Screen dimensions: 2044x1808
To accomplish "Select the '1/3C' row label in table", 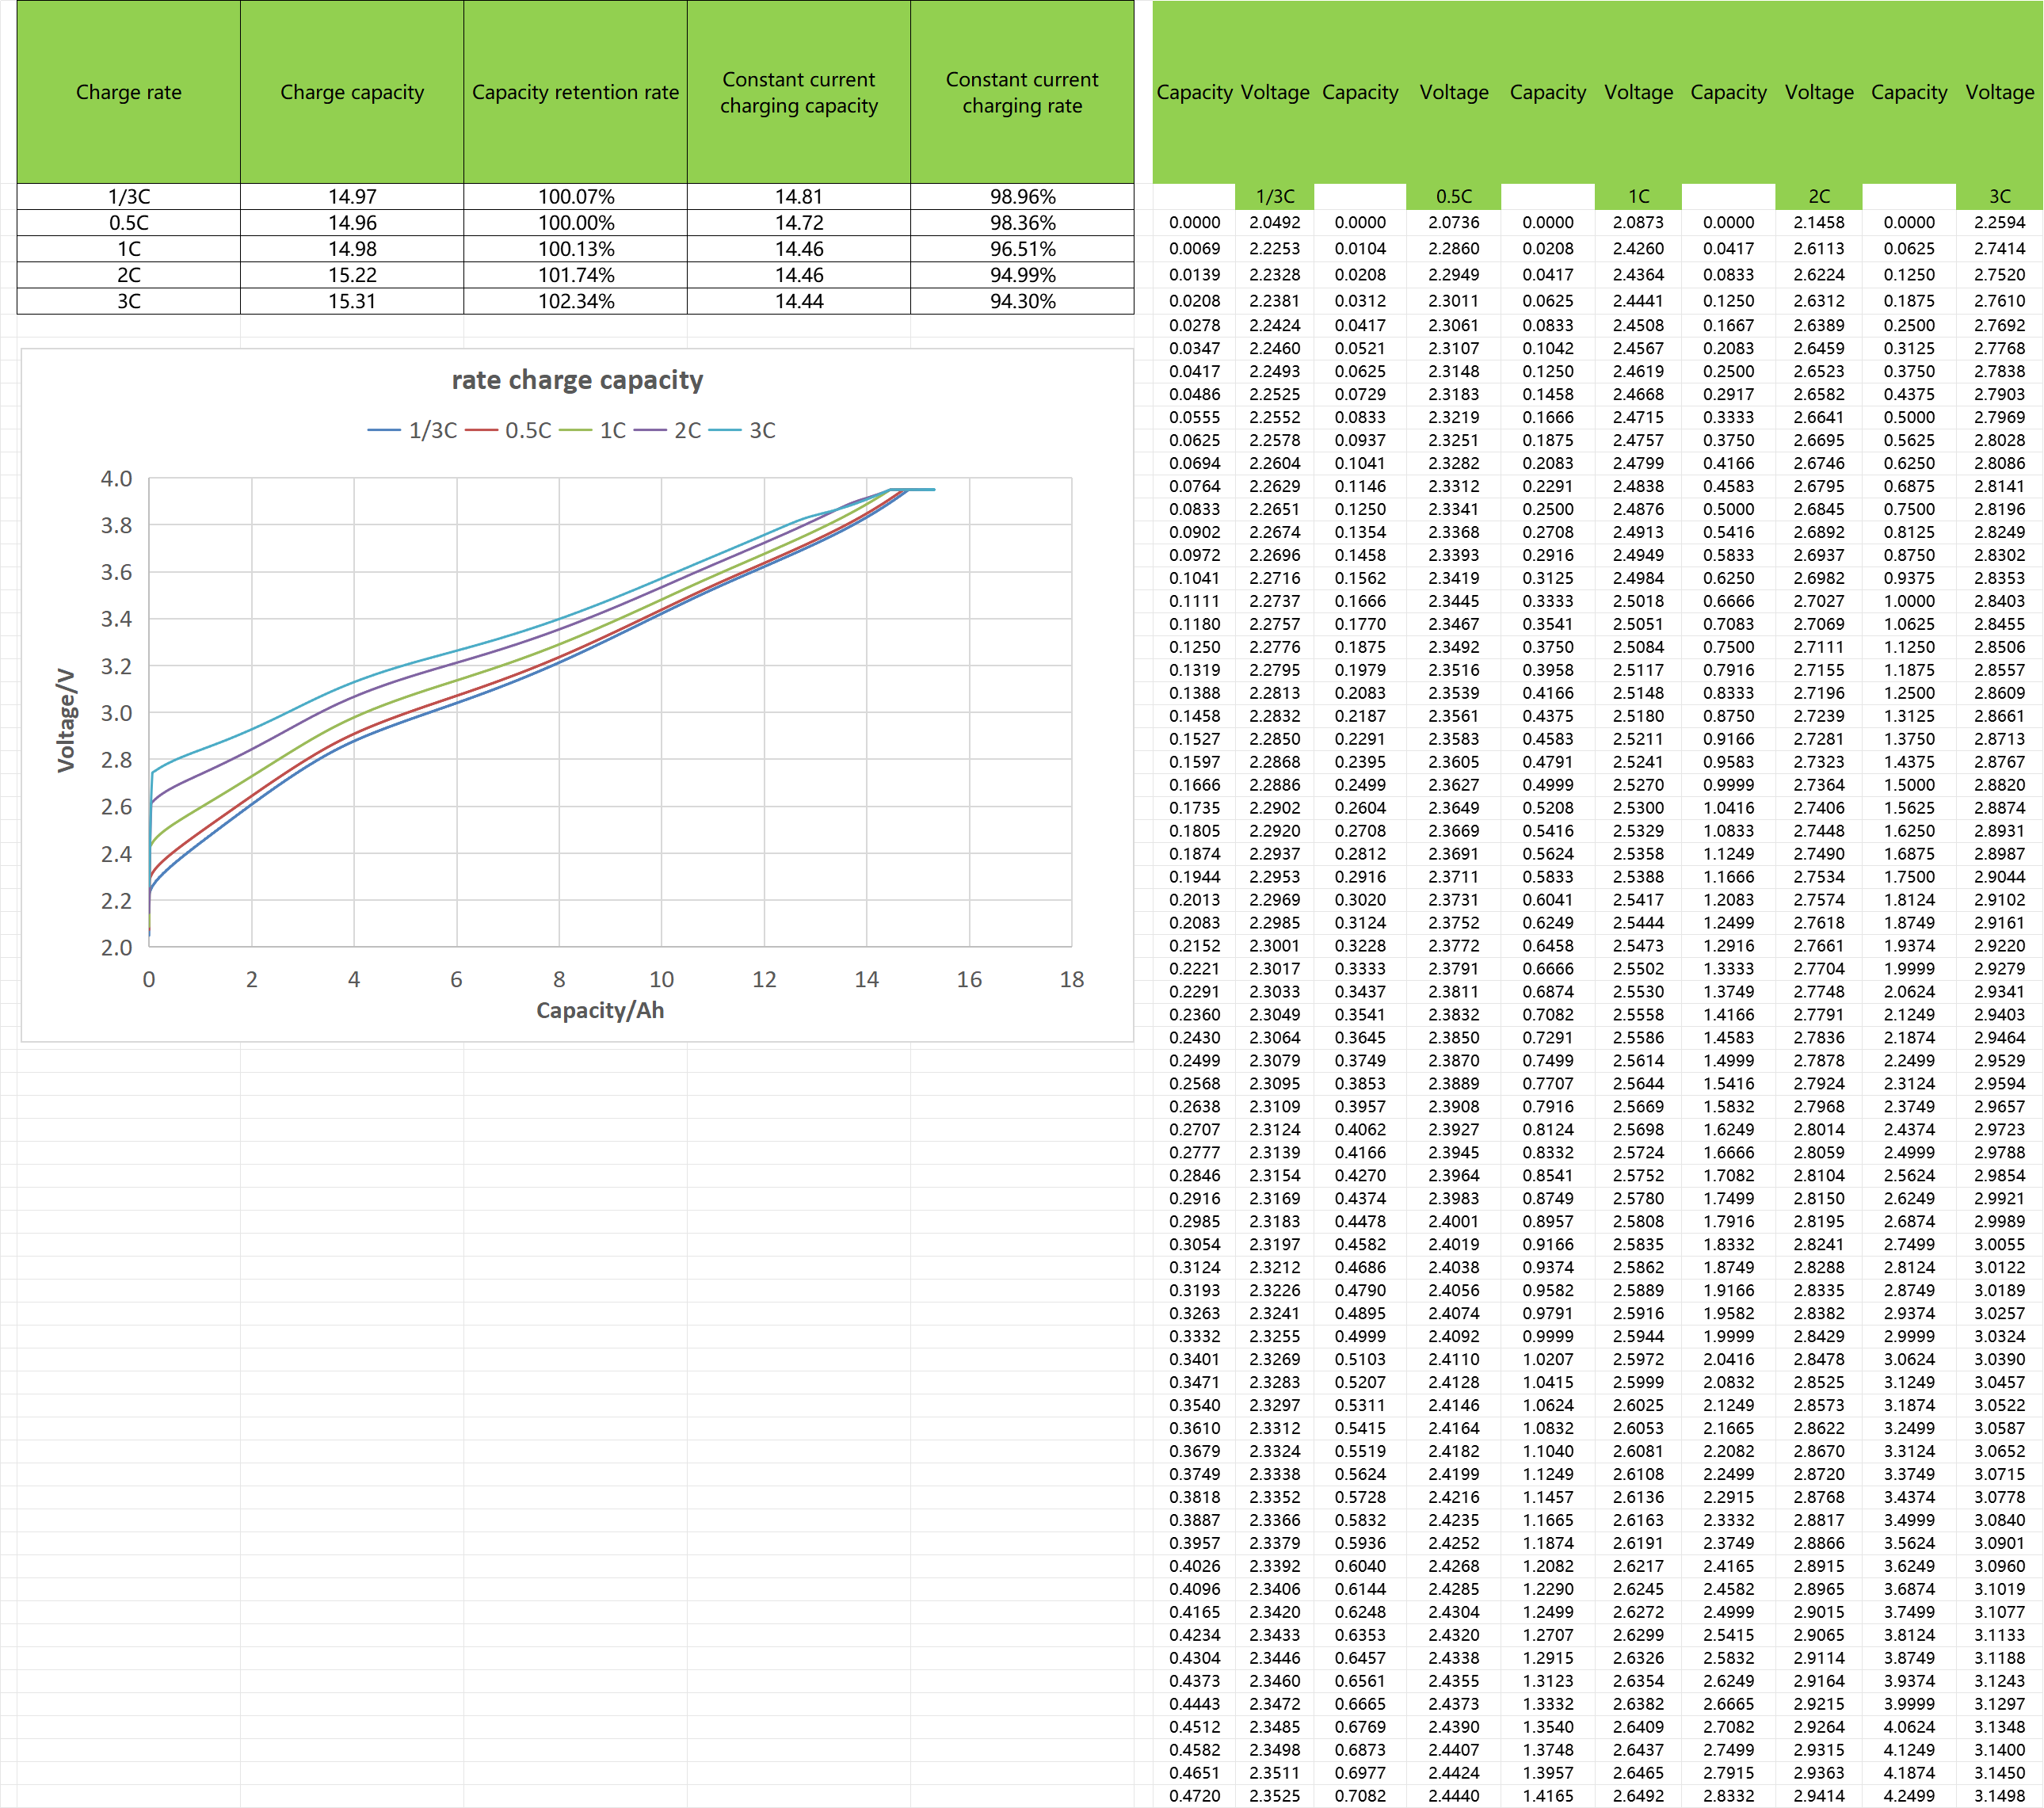I will pyautogui.click(x=129, y=197).
